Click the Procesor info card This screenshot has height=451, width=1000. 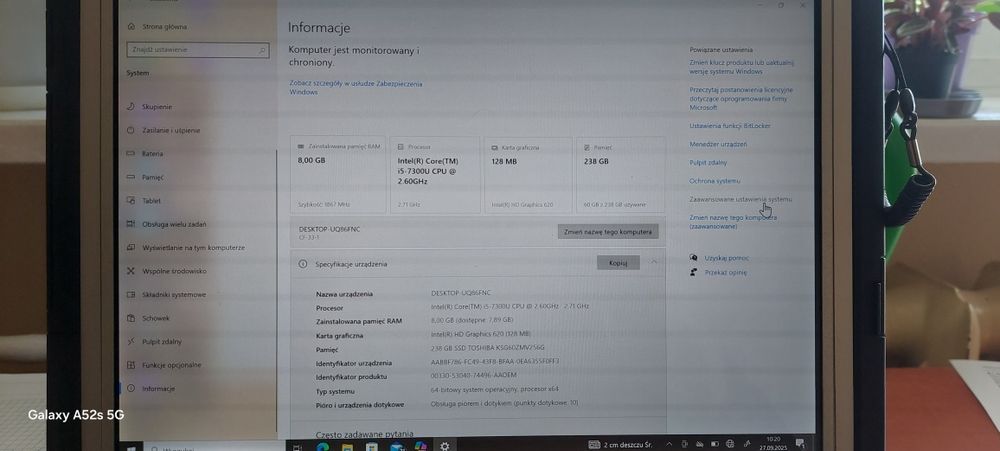(435, 174)
